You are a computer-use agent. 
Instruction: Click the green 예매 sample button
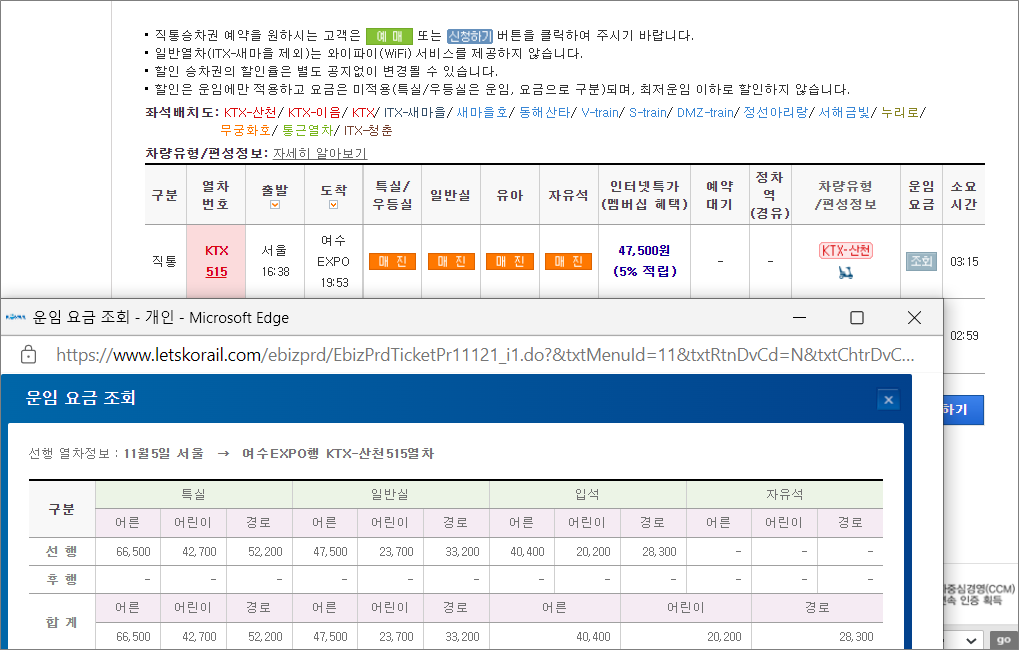click(x=389, y=36)
